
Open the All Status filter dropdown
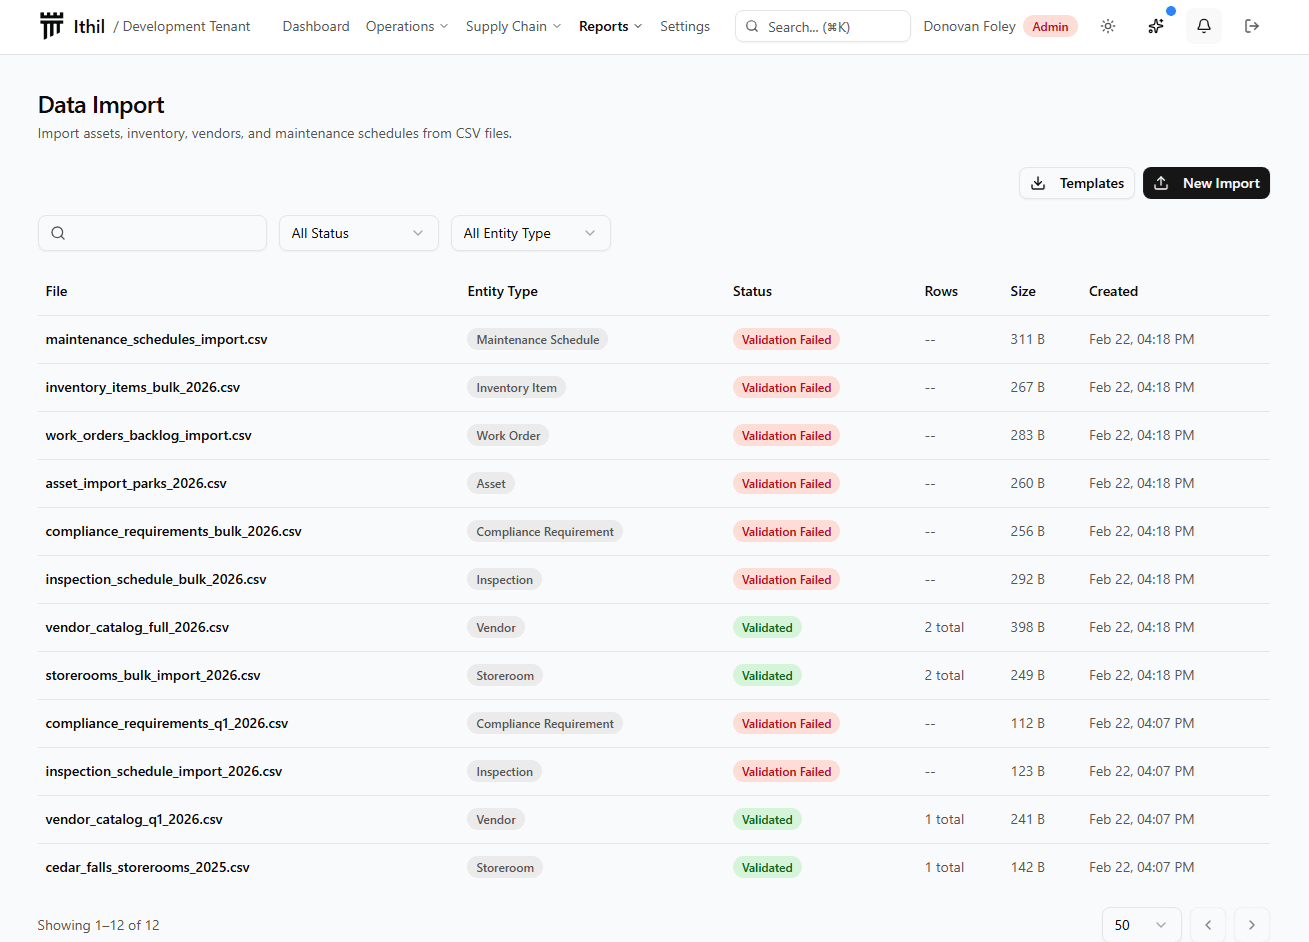359,233
